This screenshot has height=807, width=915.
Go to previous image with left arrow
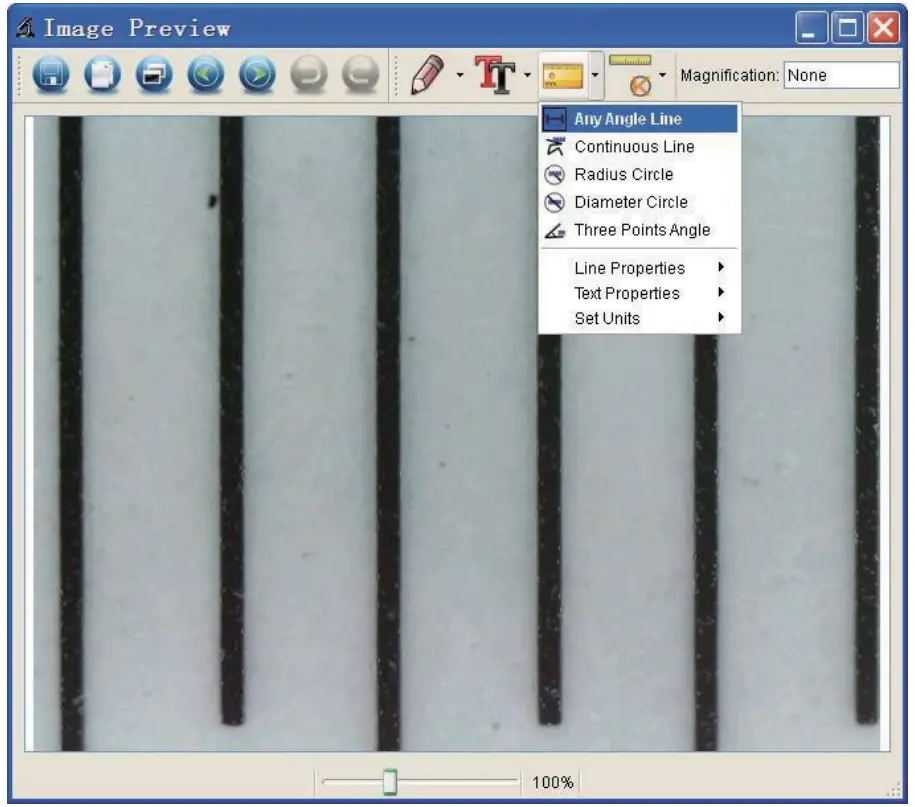click(x=205, y=76)
